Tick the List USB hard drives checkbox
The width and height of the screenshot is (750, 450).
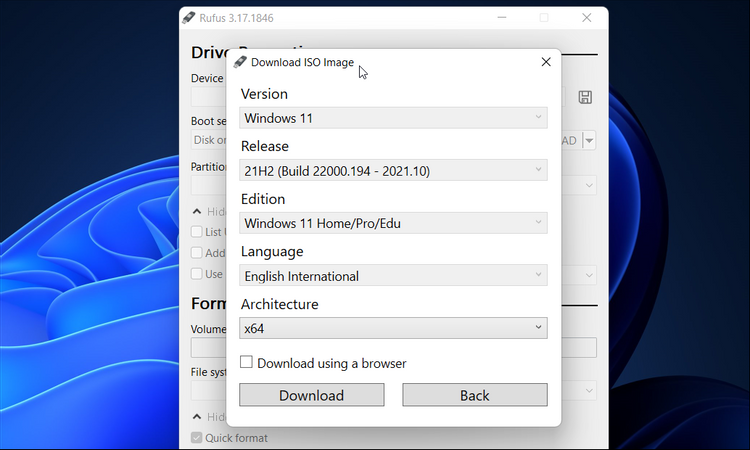[x=197, y=232]
